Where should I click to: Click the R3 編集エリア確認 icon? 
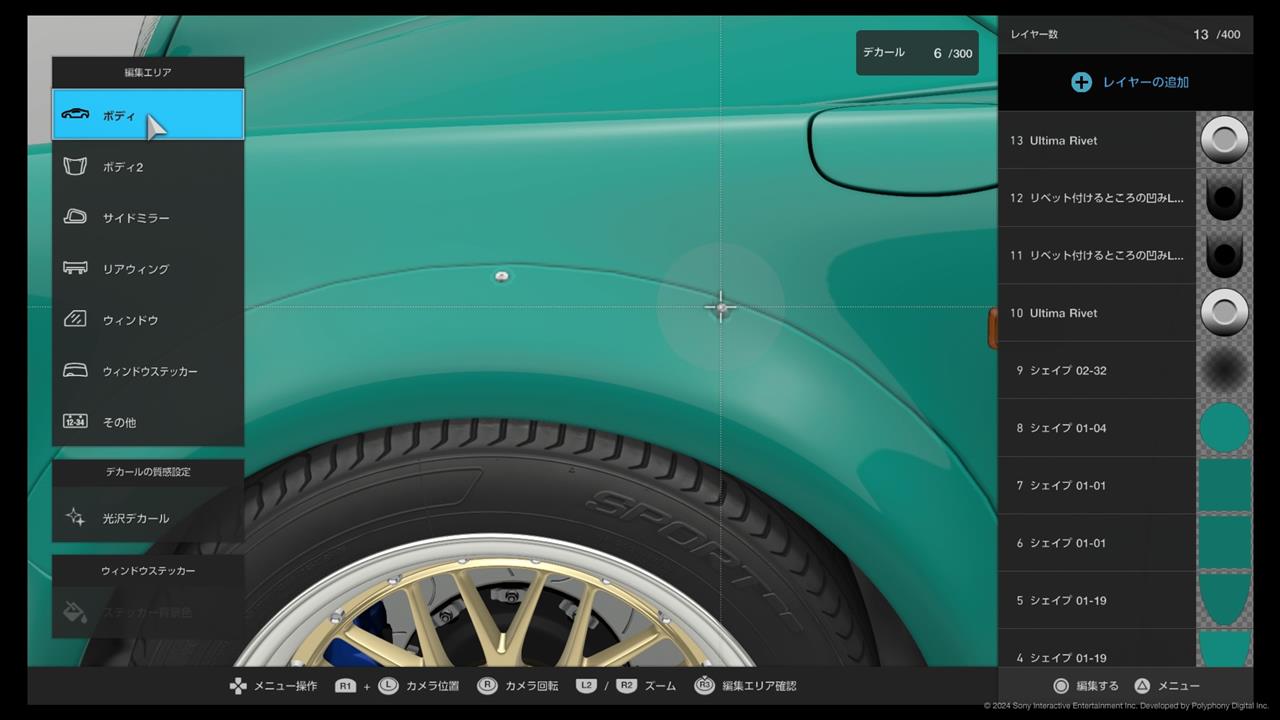[704, 686]
